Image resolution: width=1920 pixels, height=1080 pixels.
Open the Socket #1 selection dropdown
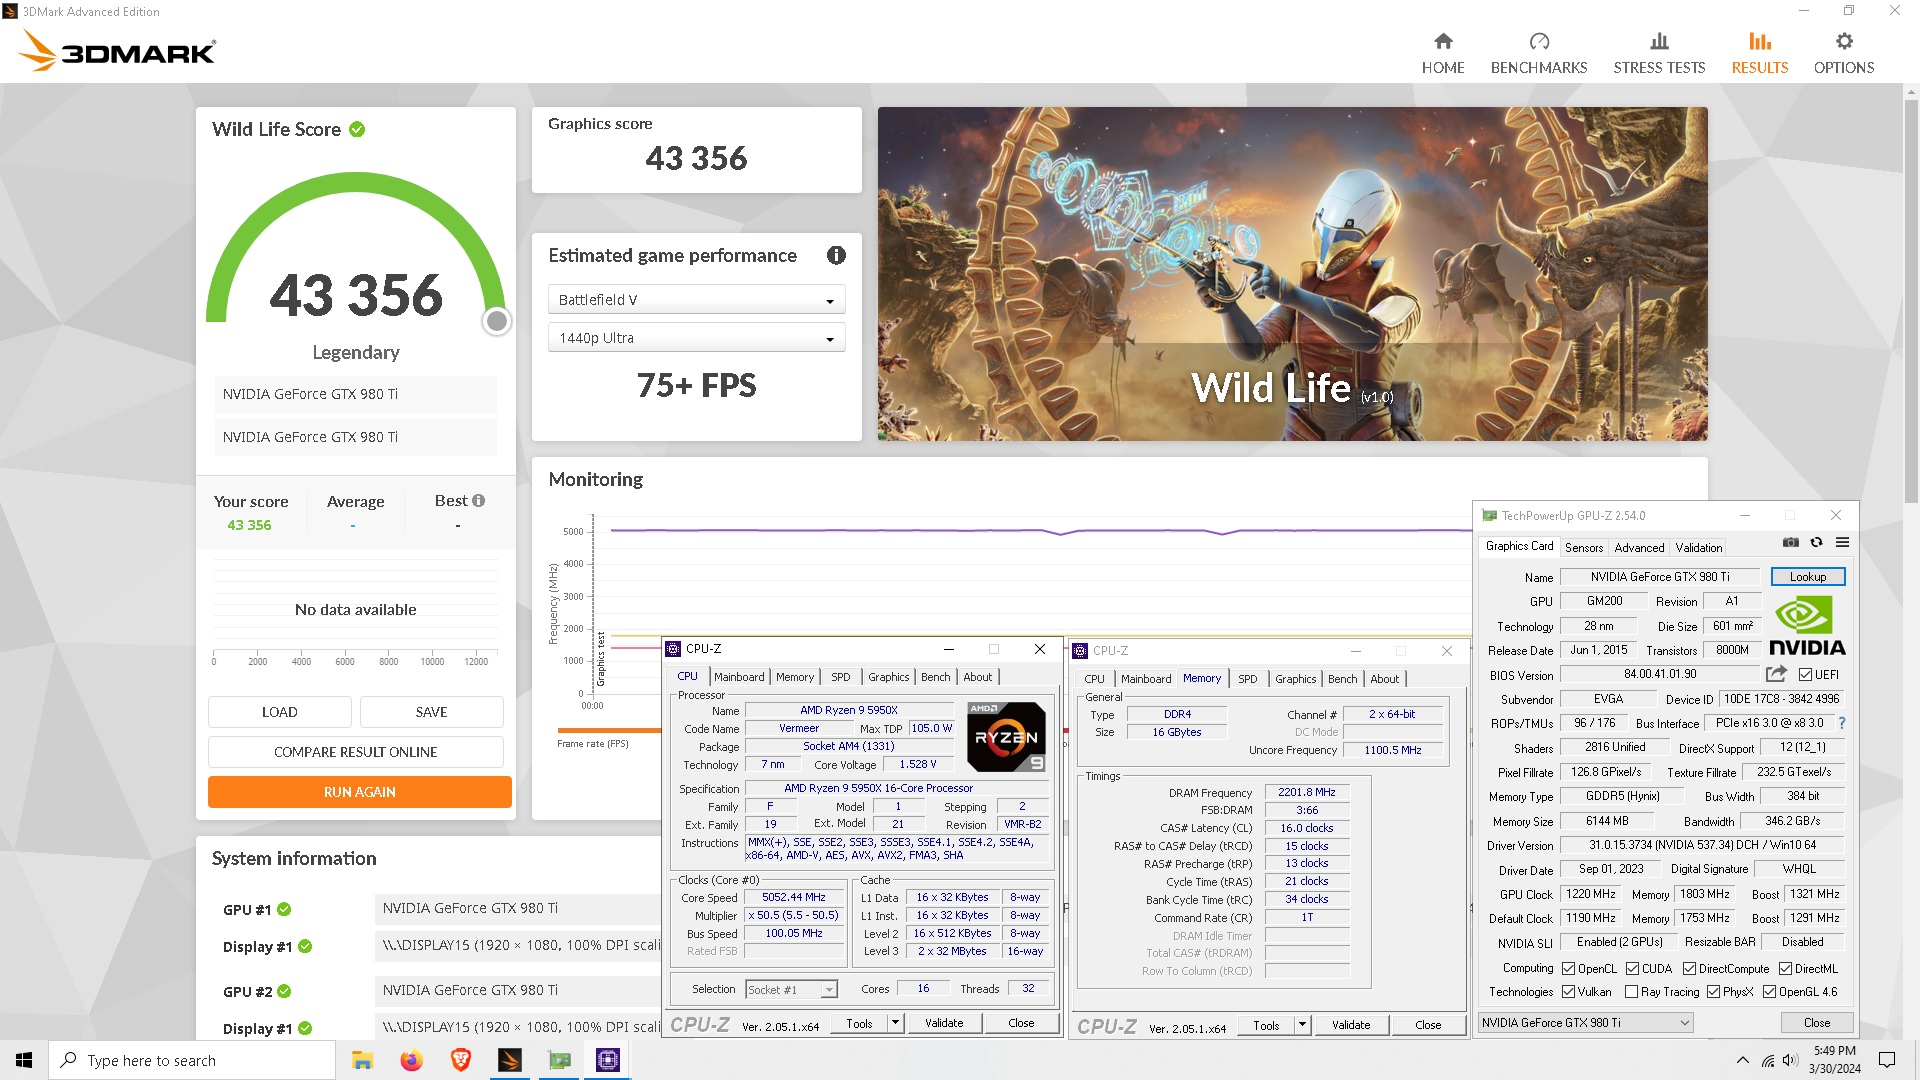coord(791,989)
